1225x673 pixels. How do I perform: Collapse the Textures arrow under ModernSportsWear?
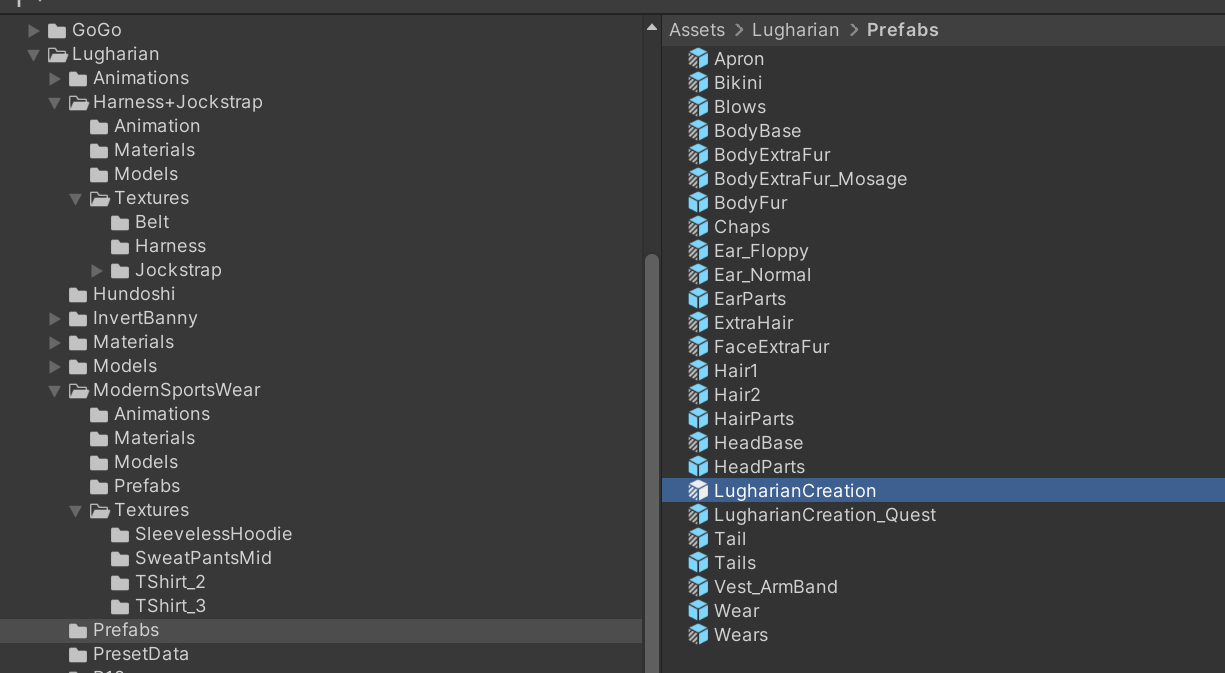[76, 510]
